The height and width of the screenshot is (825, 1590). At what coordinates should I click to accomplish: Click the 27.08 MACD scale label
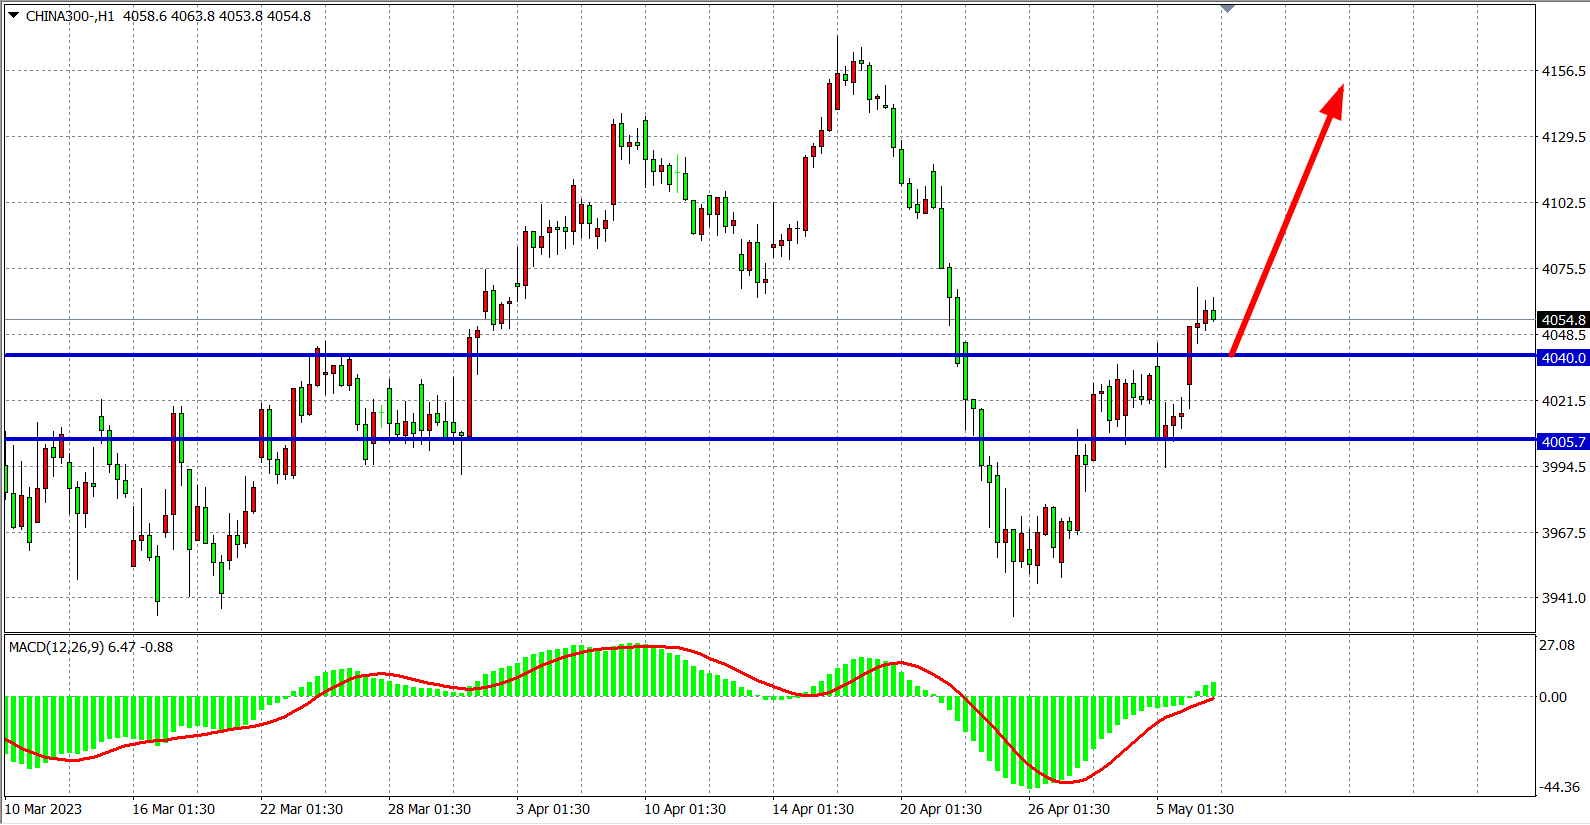point(1557,645)
